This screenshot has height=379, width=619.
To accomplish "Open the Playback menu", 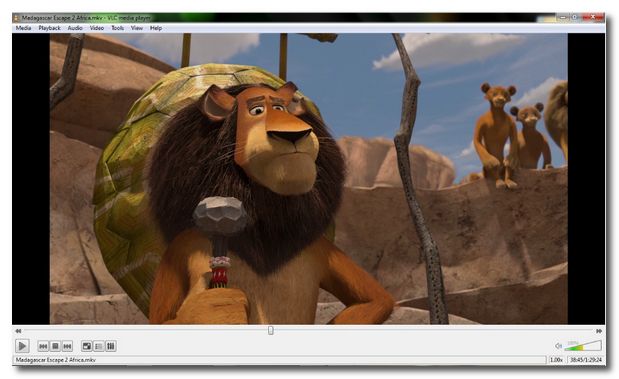I will click(x=49, y=28).
